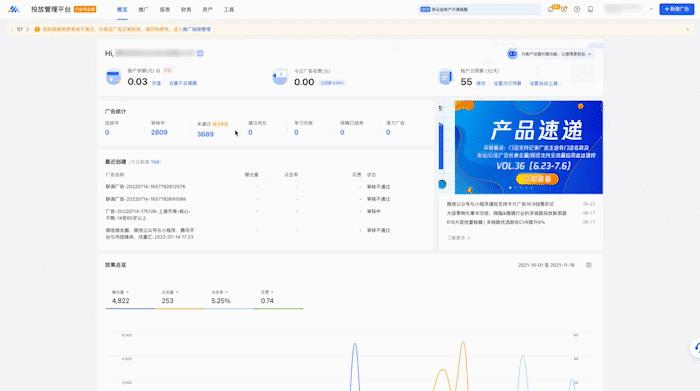700x391 pixels.
Task: Click the learn-more link below the news list
Action: 458,238
